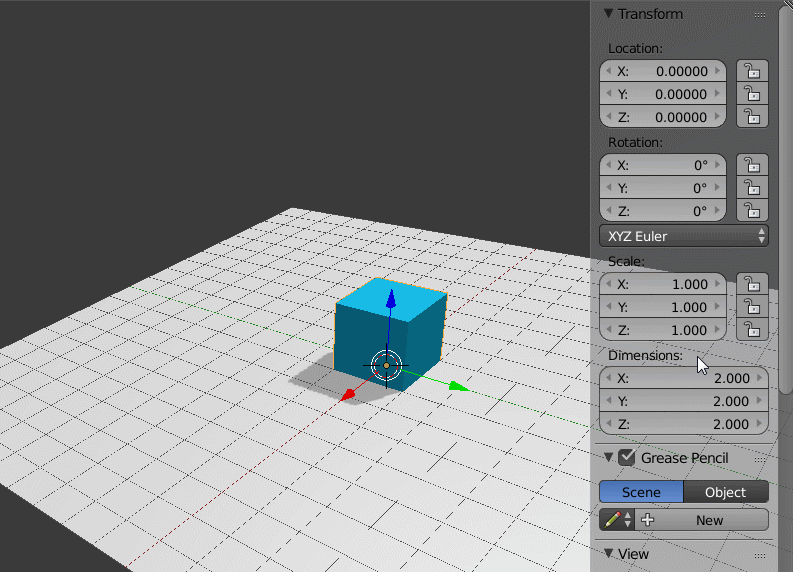Click the Rotation Z value field
This screenshot has width=793, height=572.
click(663, 211)
